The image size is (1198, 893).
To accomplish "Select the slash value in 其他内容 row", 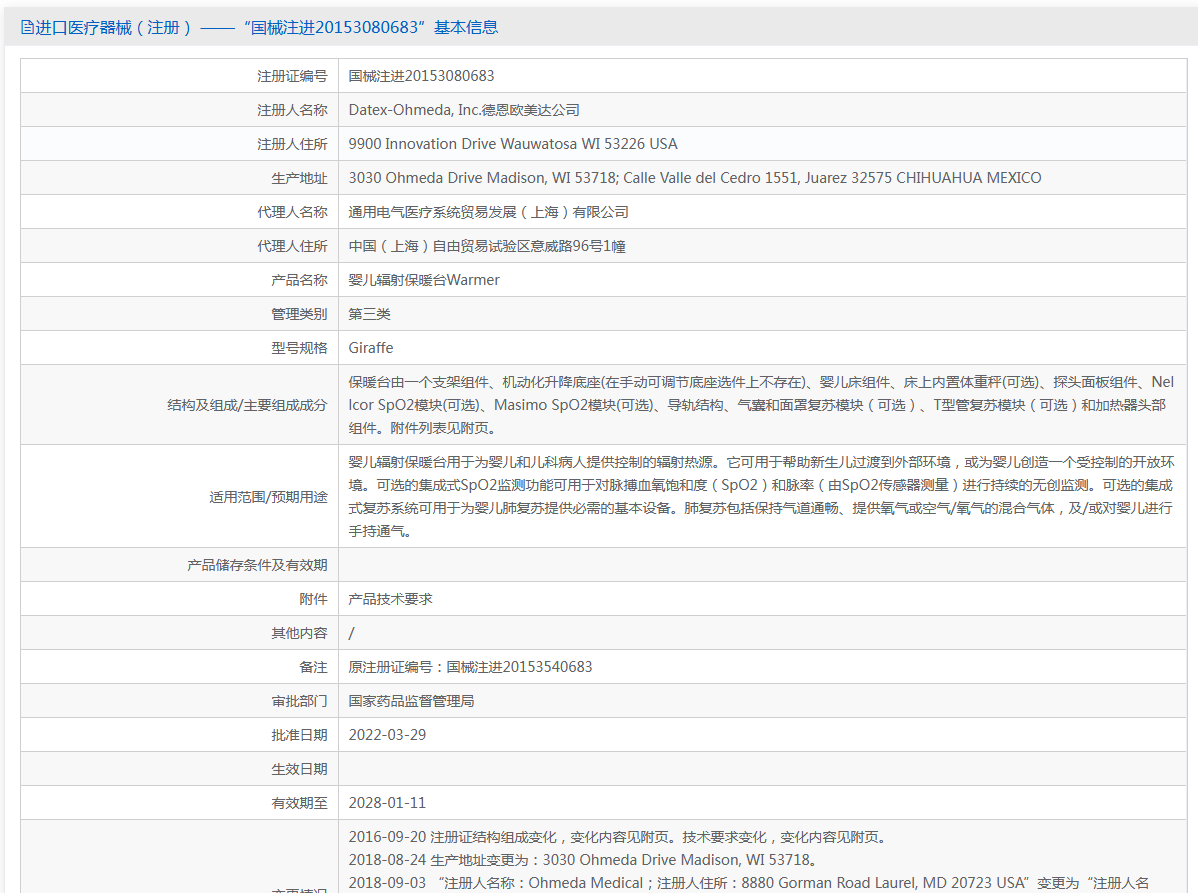I will [x=351, y=633].
